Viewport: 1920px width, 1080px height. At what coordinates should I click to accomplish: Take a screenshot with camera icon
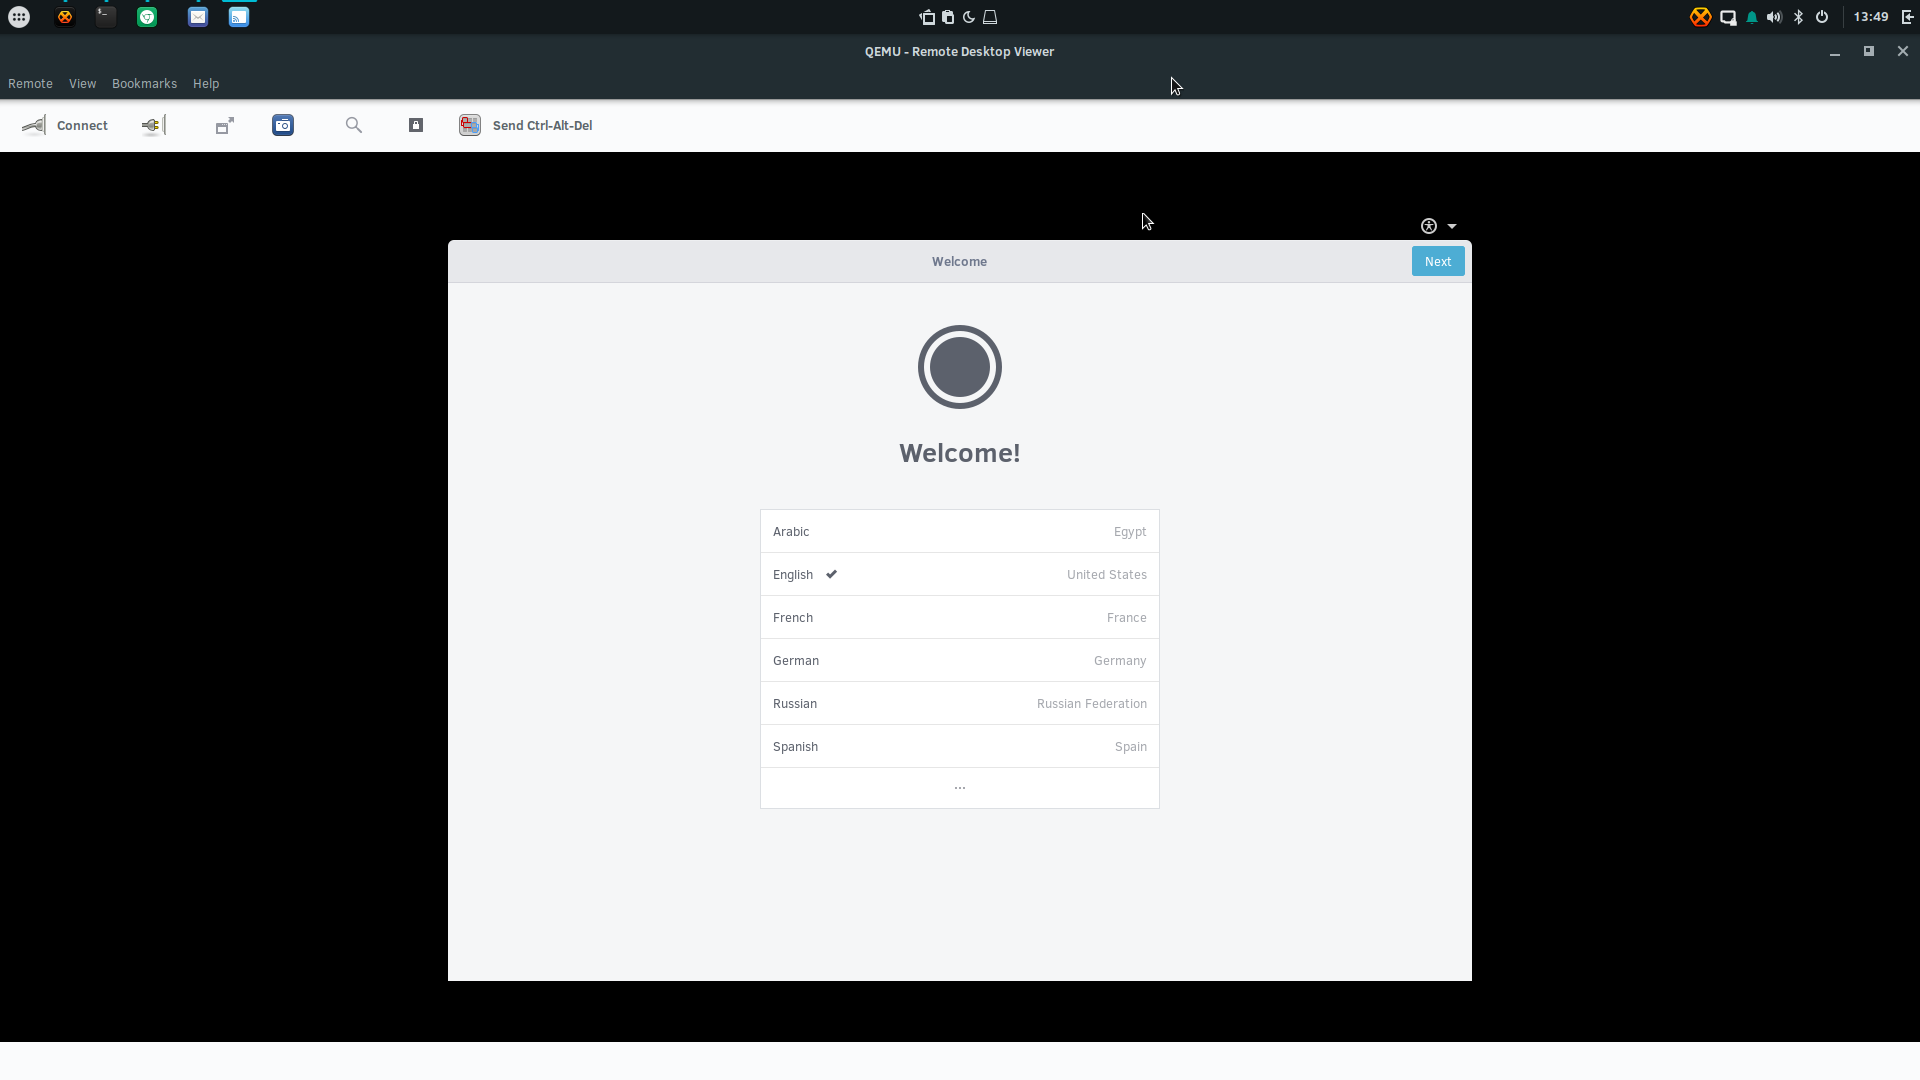tap(283, 125)
